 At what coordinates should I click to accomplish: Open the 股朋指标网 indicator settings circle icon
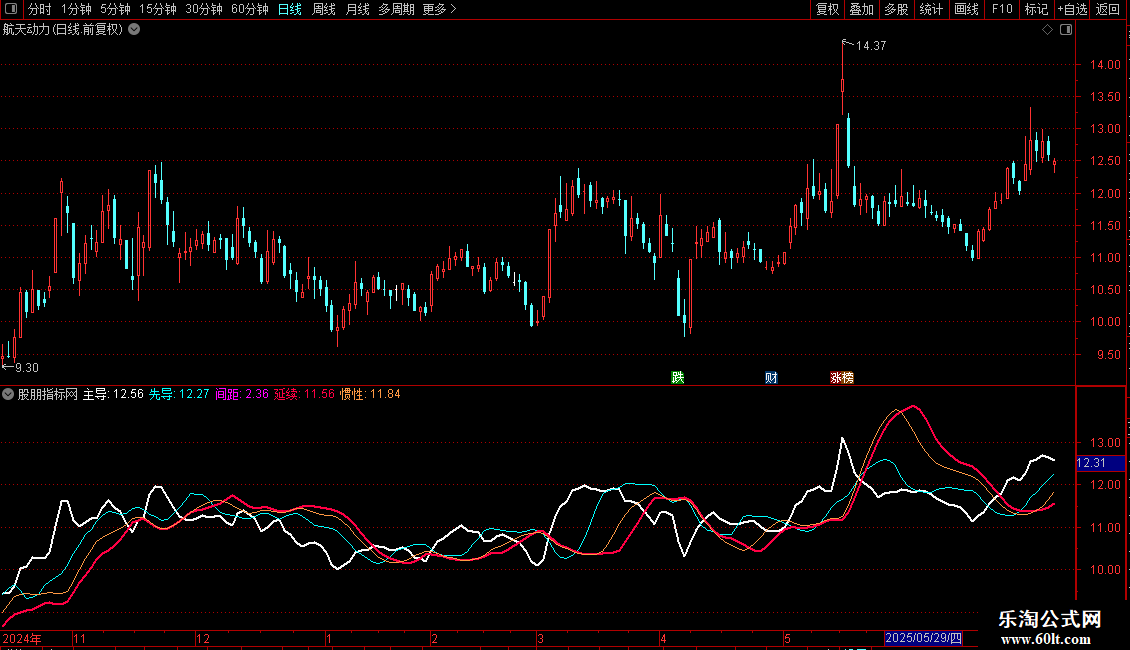click(x=8, y=394)
